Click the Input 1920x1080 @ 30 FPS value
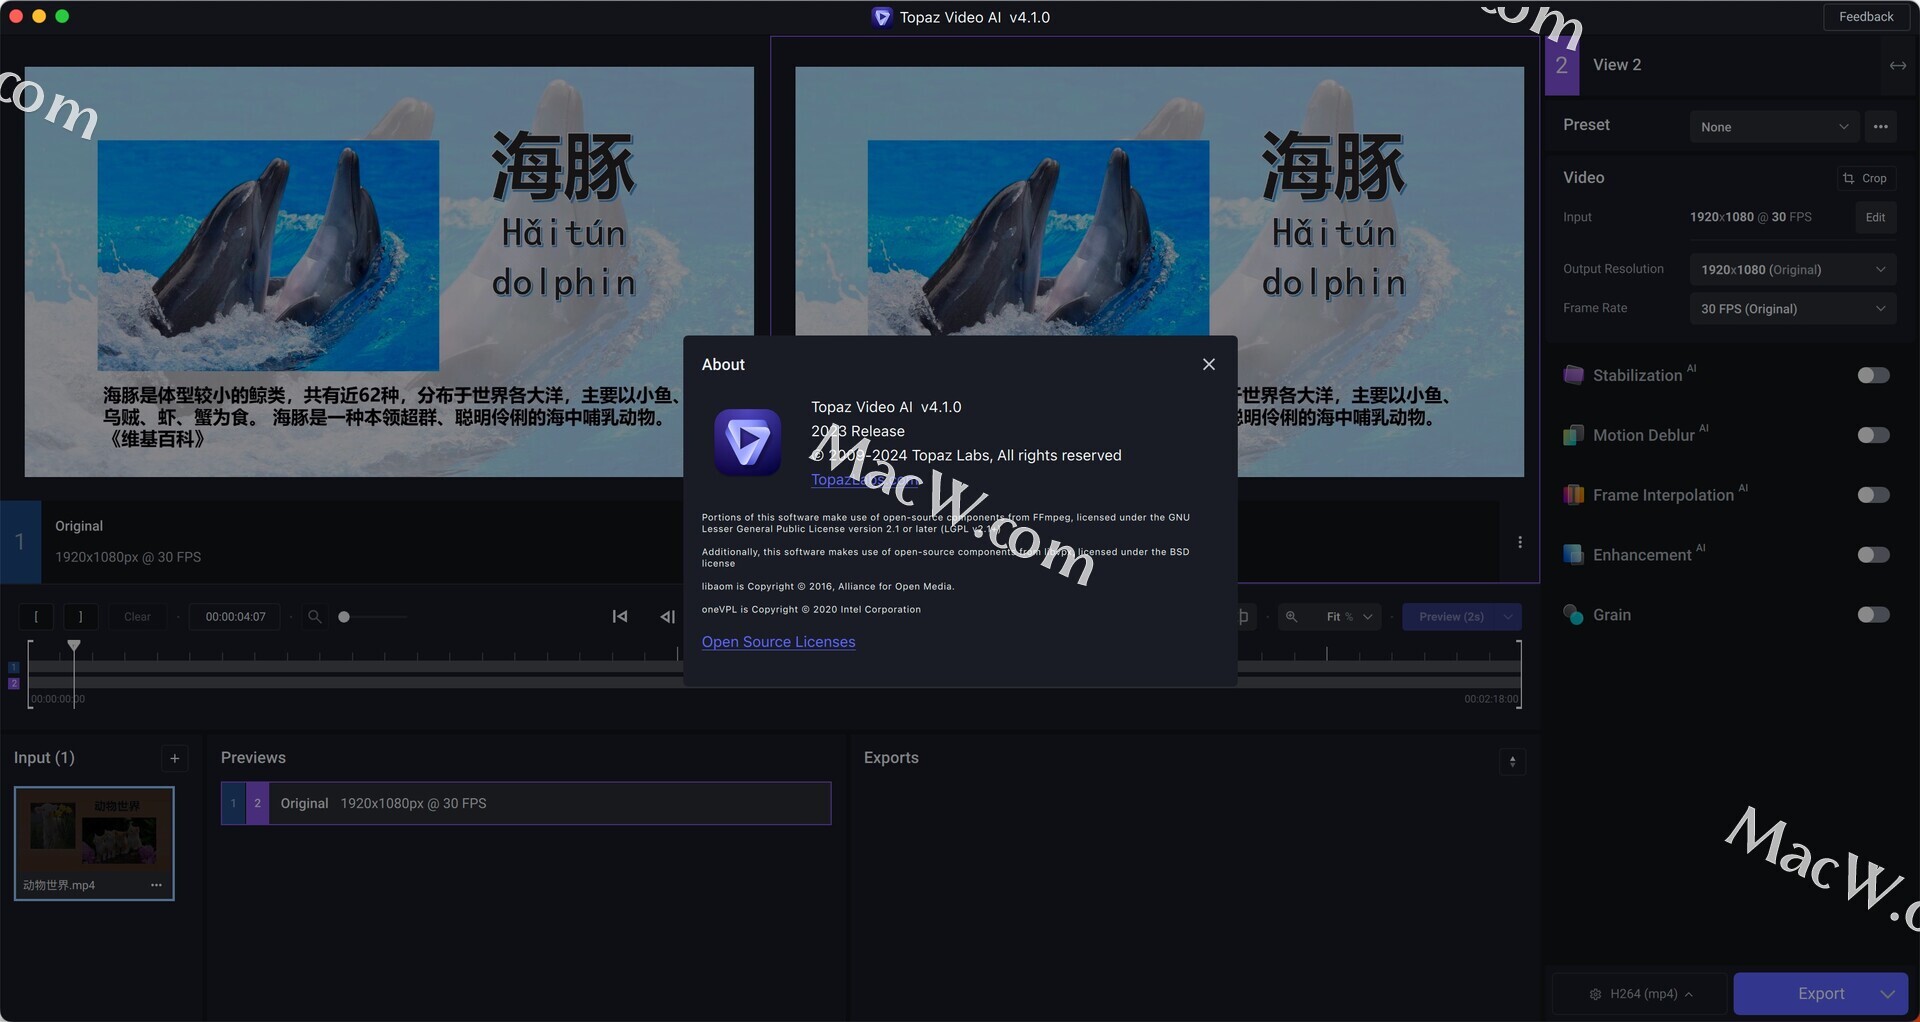 click(1750, 217)
